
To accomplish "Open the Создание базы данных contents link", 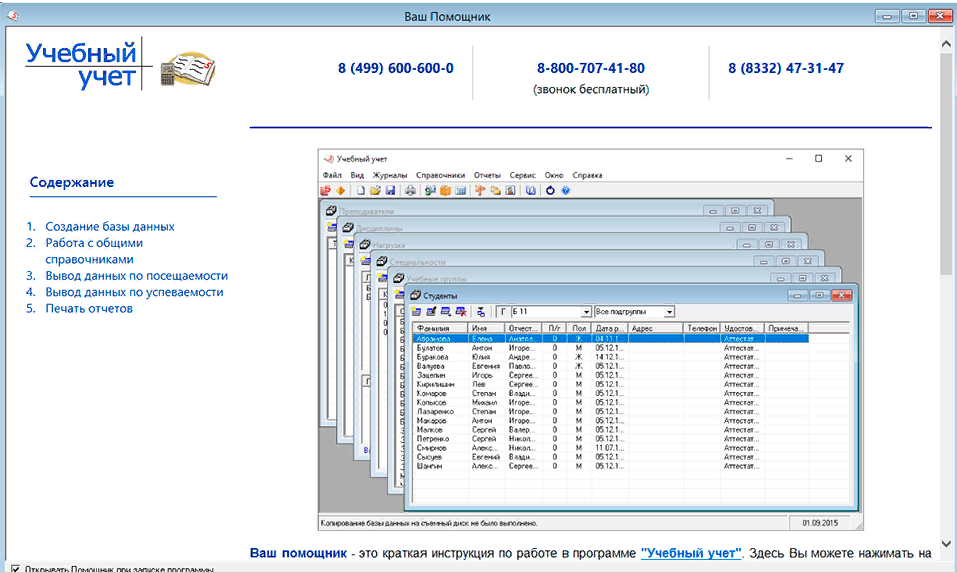I will tap(110, 227).
